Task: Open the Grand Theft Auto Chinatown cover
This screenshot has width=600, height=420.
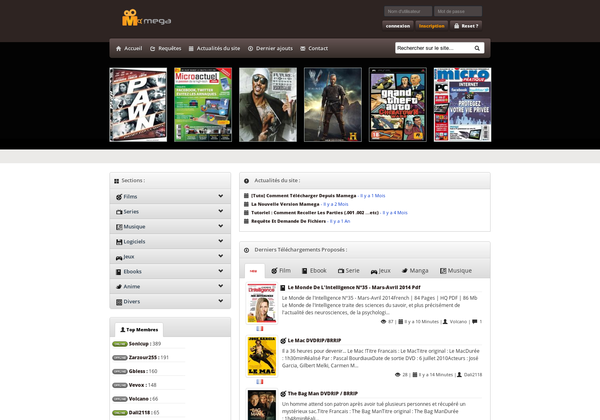Action: pos(398,105)
